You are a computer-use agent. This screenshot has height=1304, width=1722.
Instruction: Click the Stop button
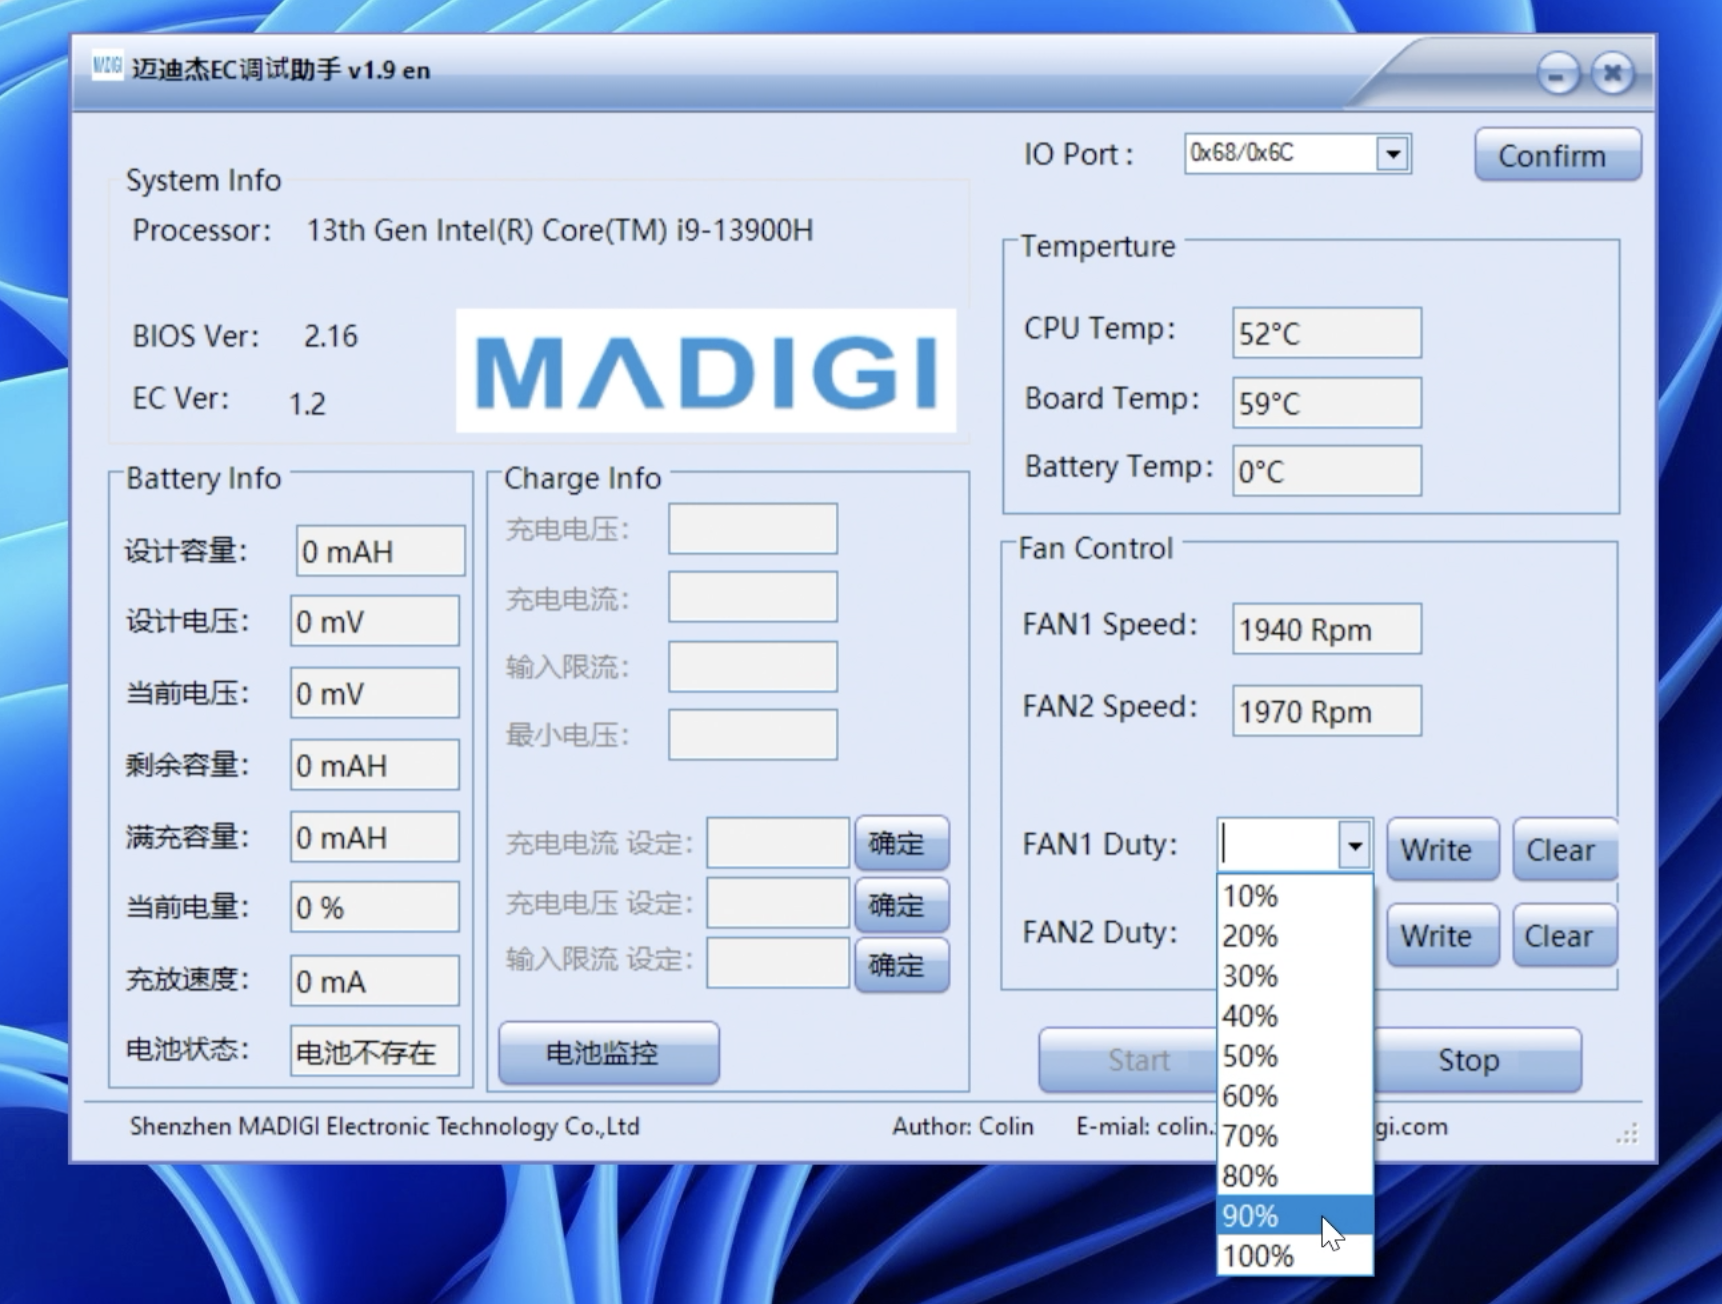(x=1478, y=1059)
